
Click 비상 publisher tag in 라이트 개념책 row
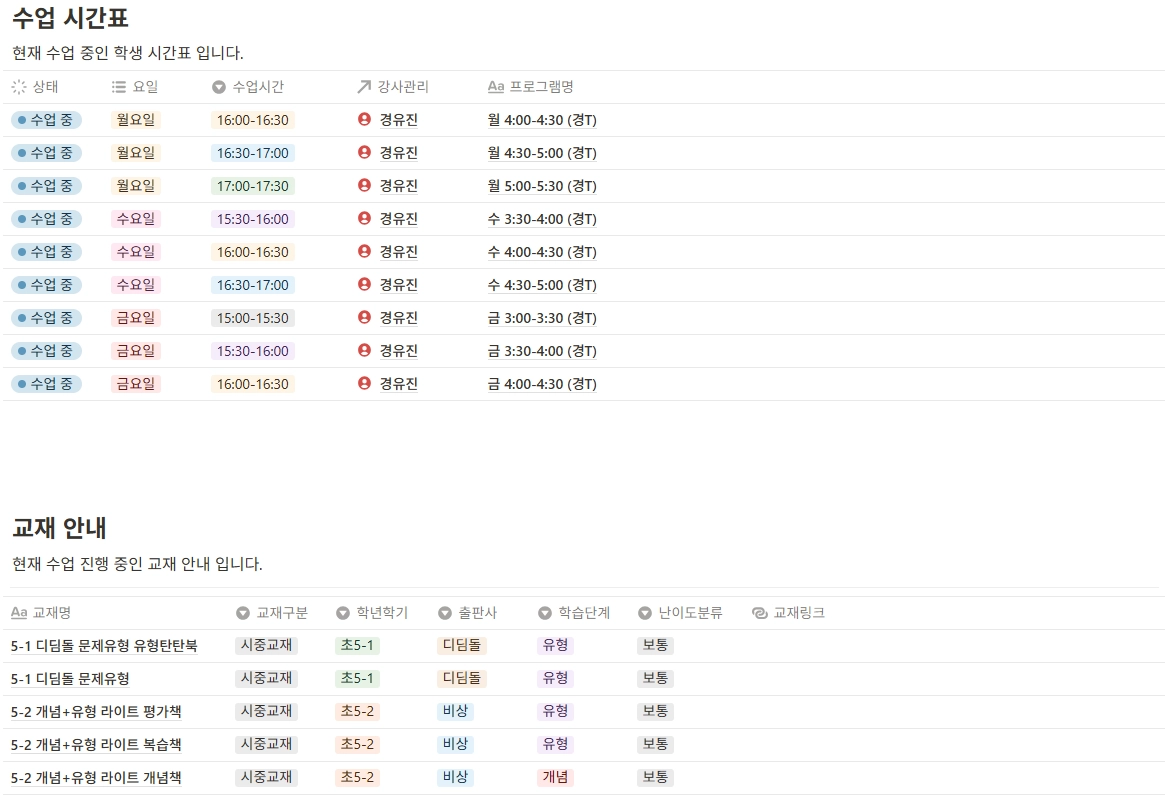[x=455, y=777]
